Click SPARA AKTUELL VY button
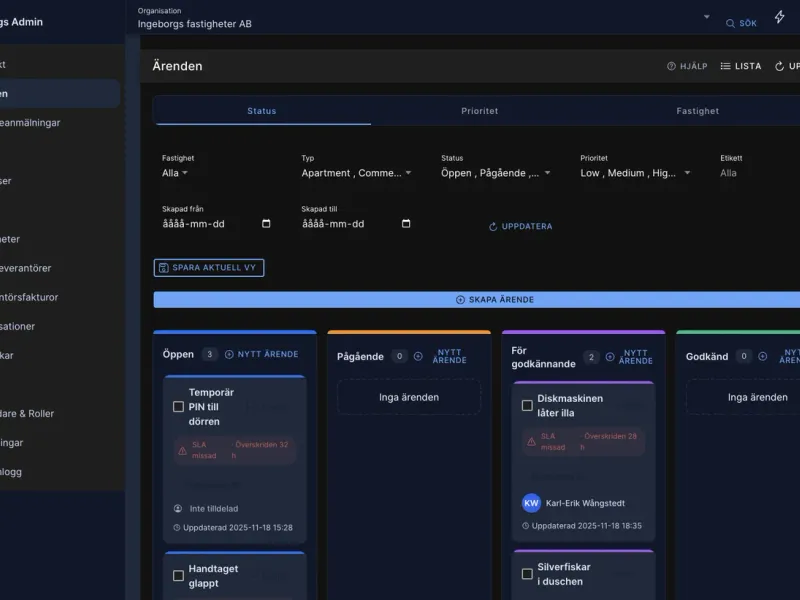 point(209,268)
